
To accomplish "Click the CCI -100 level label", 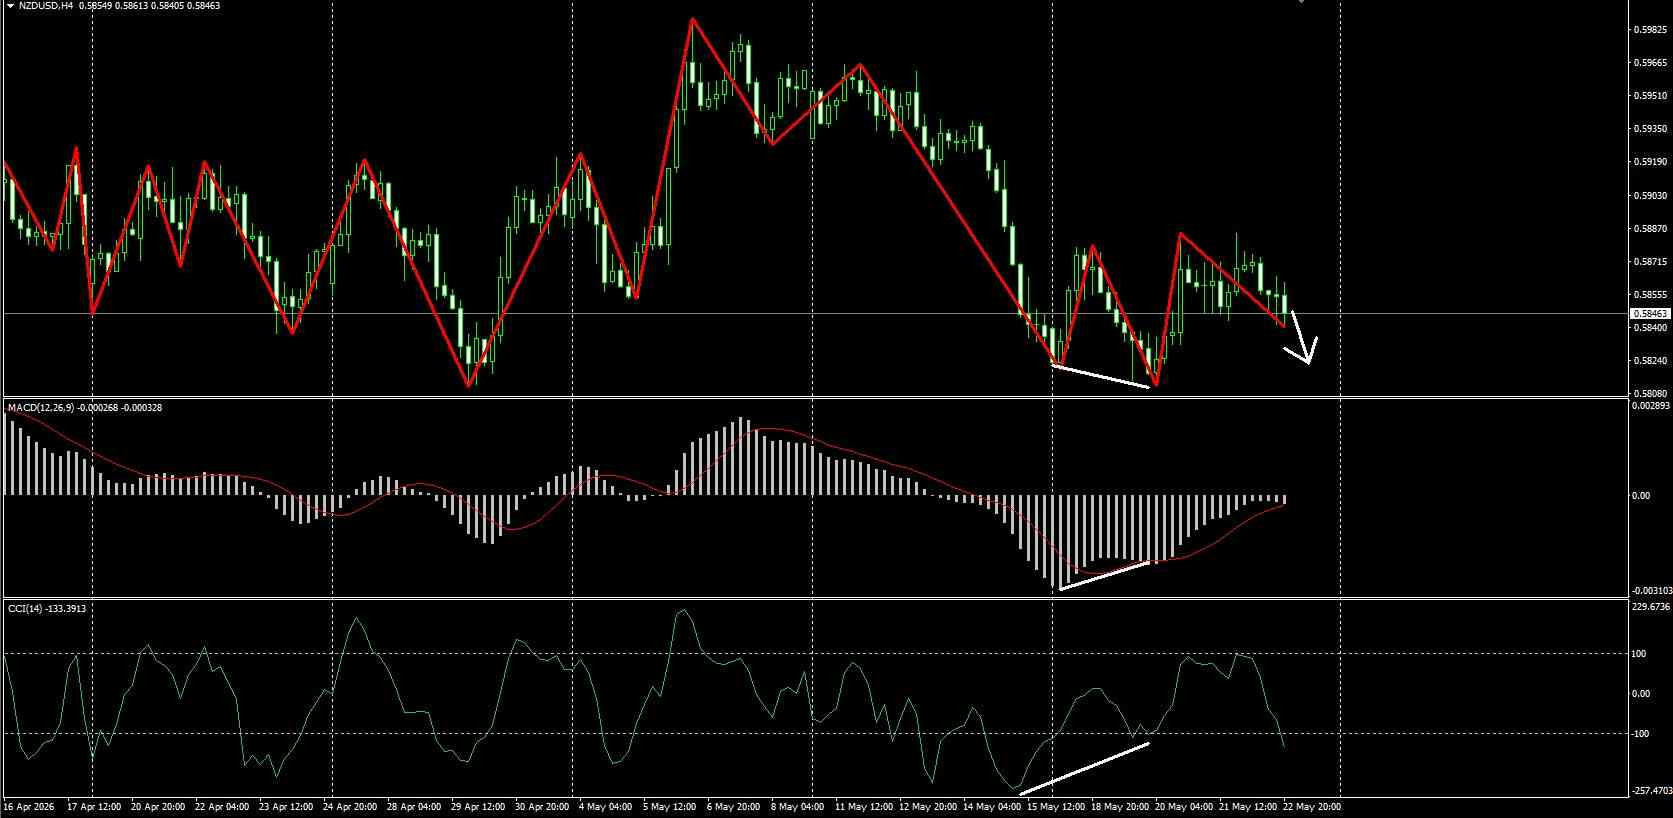I will [1642, 734].
